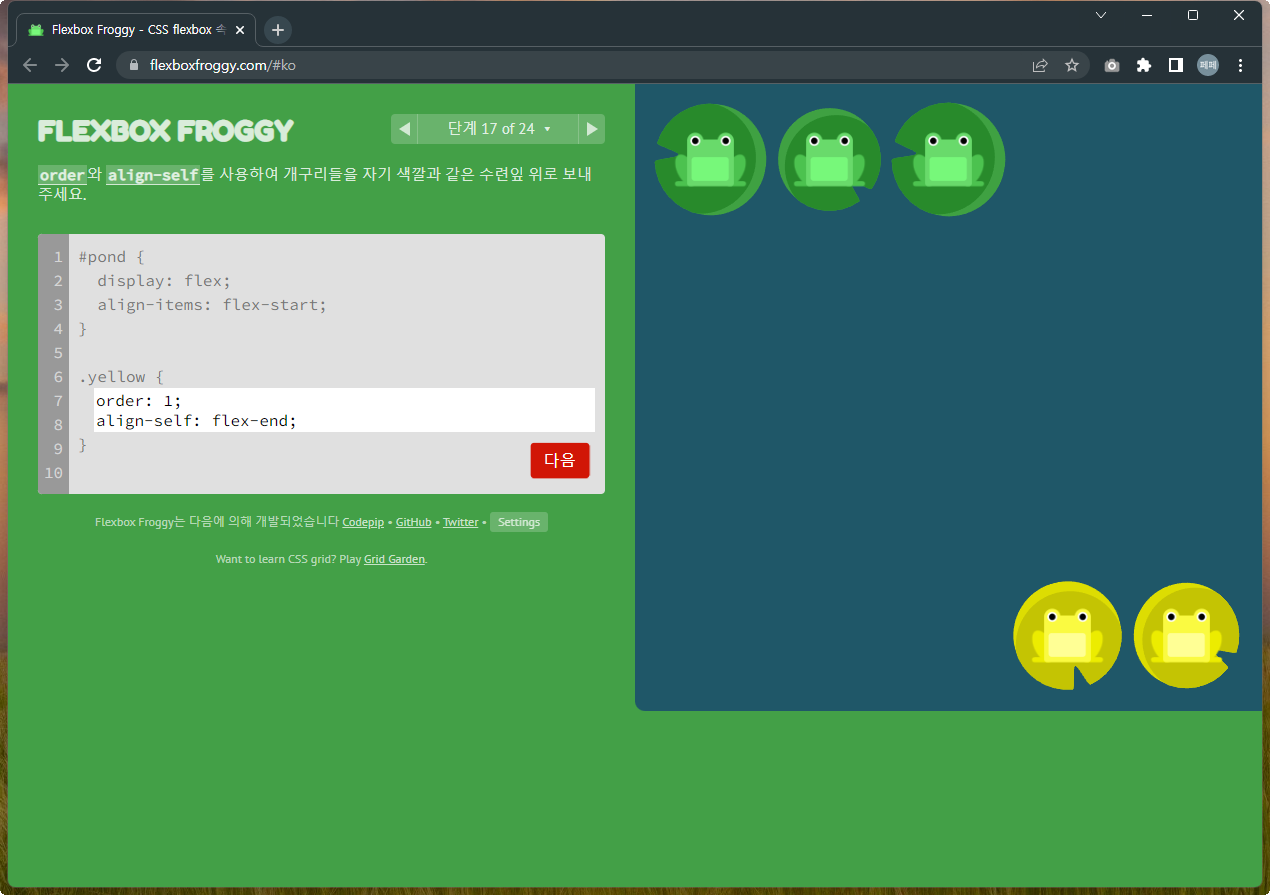Select the Flexbox Froggy browser tab
1270x895 pixels.
(136, 30)
